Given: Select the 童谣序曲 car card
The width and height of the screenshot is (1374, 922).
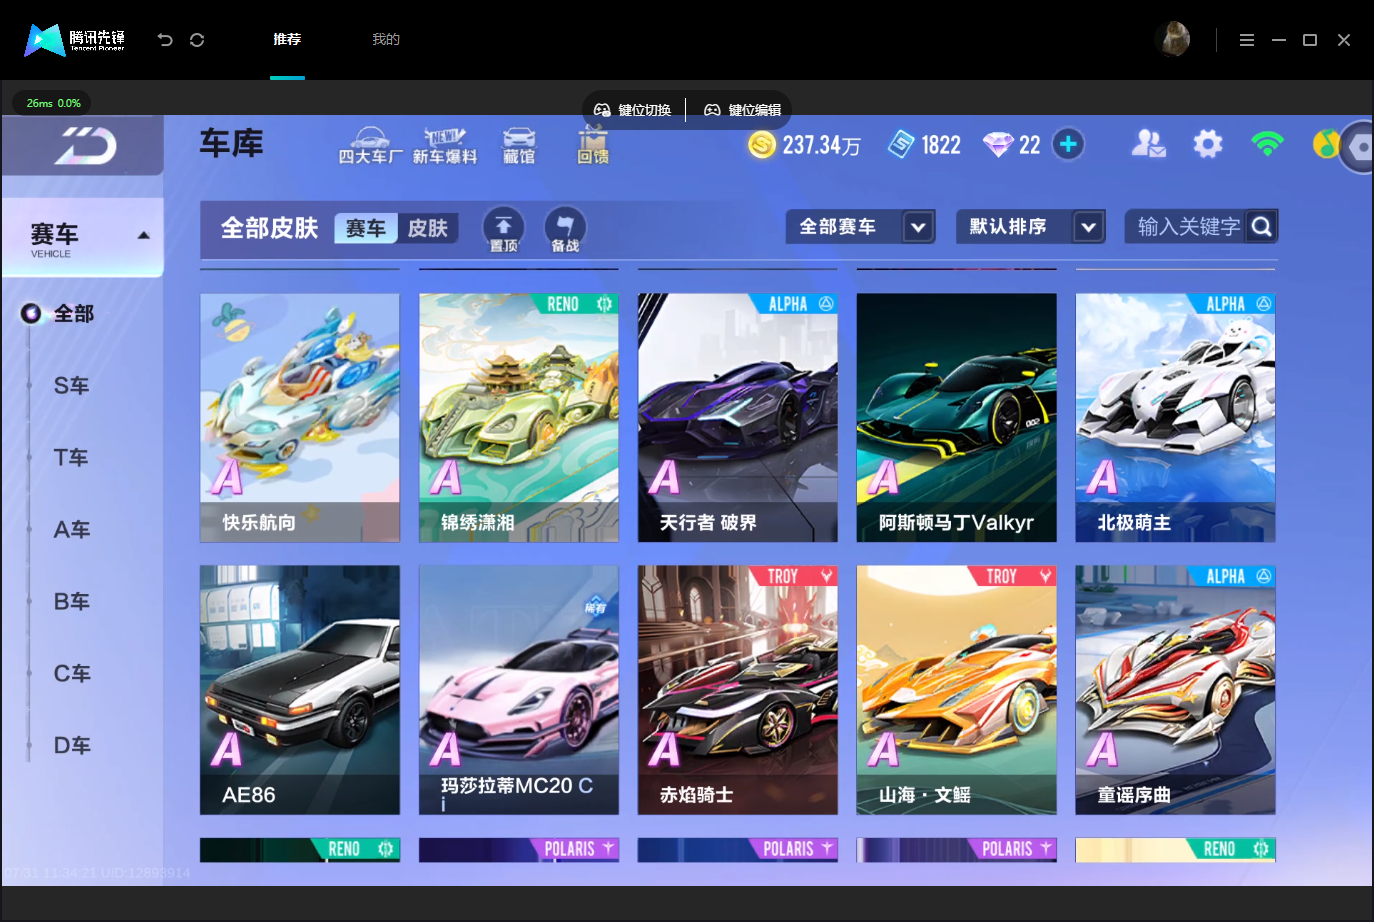Looking at the screenshot, I should [x=1176, y=690].
